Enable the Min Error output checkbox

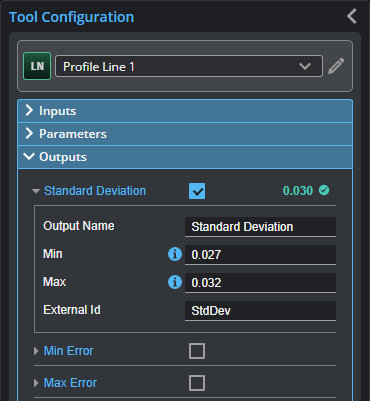[x=197, y=351]
